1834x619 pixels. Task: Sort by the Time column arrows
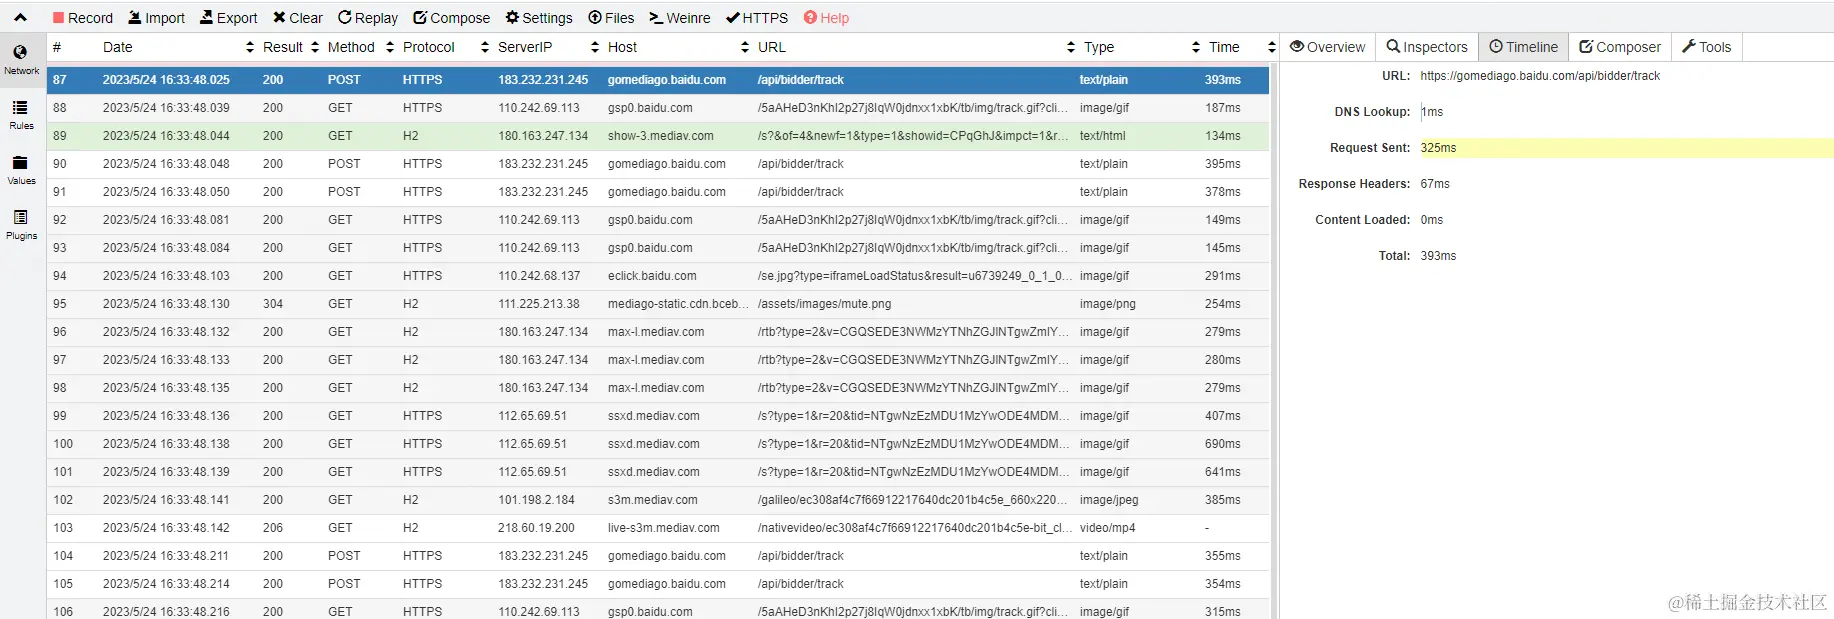tap(1271, 47)
